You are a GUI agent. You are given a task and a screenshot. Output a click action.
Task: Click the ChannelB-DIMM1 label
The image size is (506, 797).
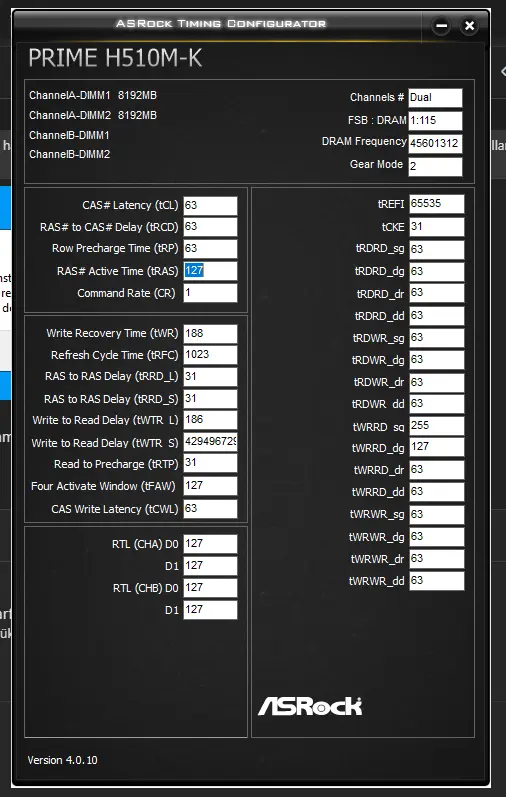[70, 135]
